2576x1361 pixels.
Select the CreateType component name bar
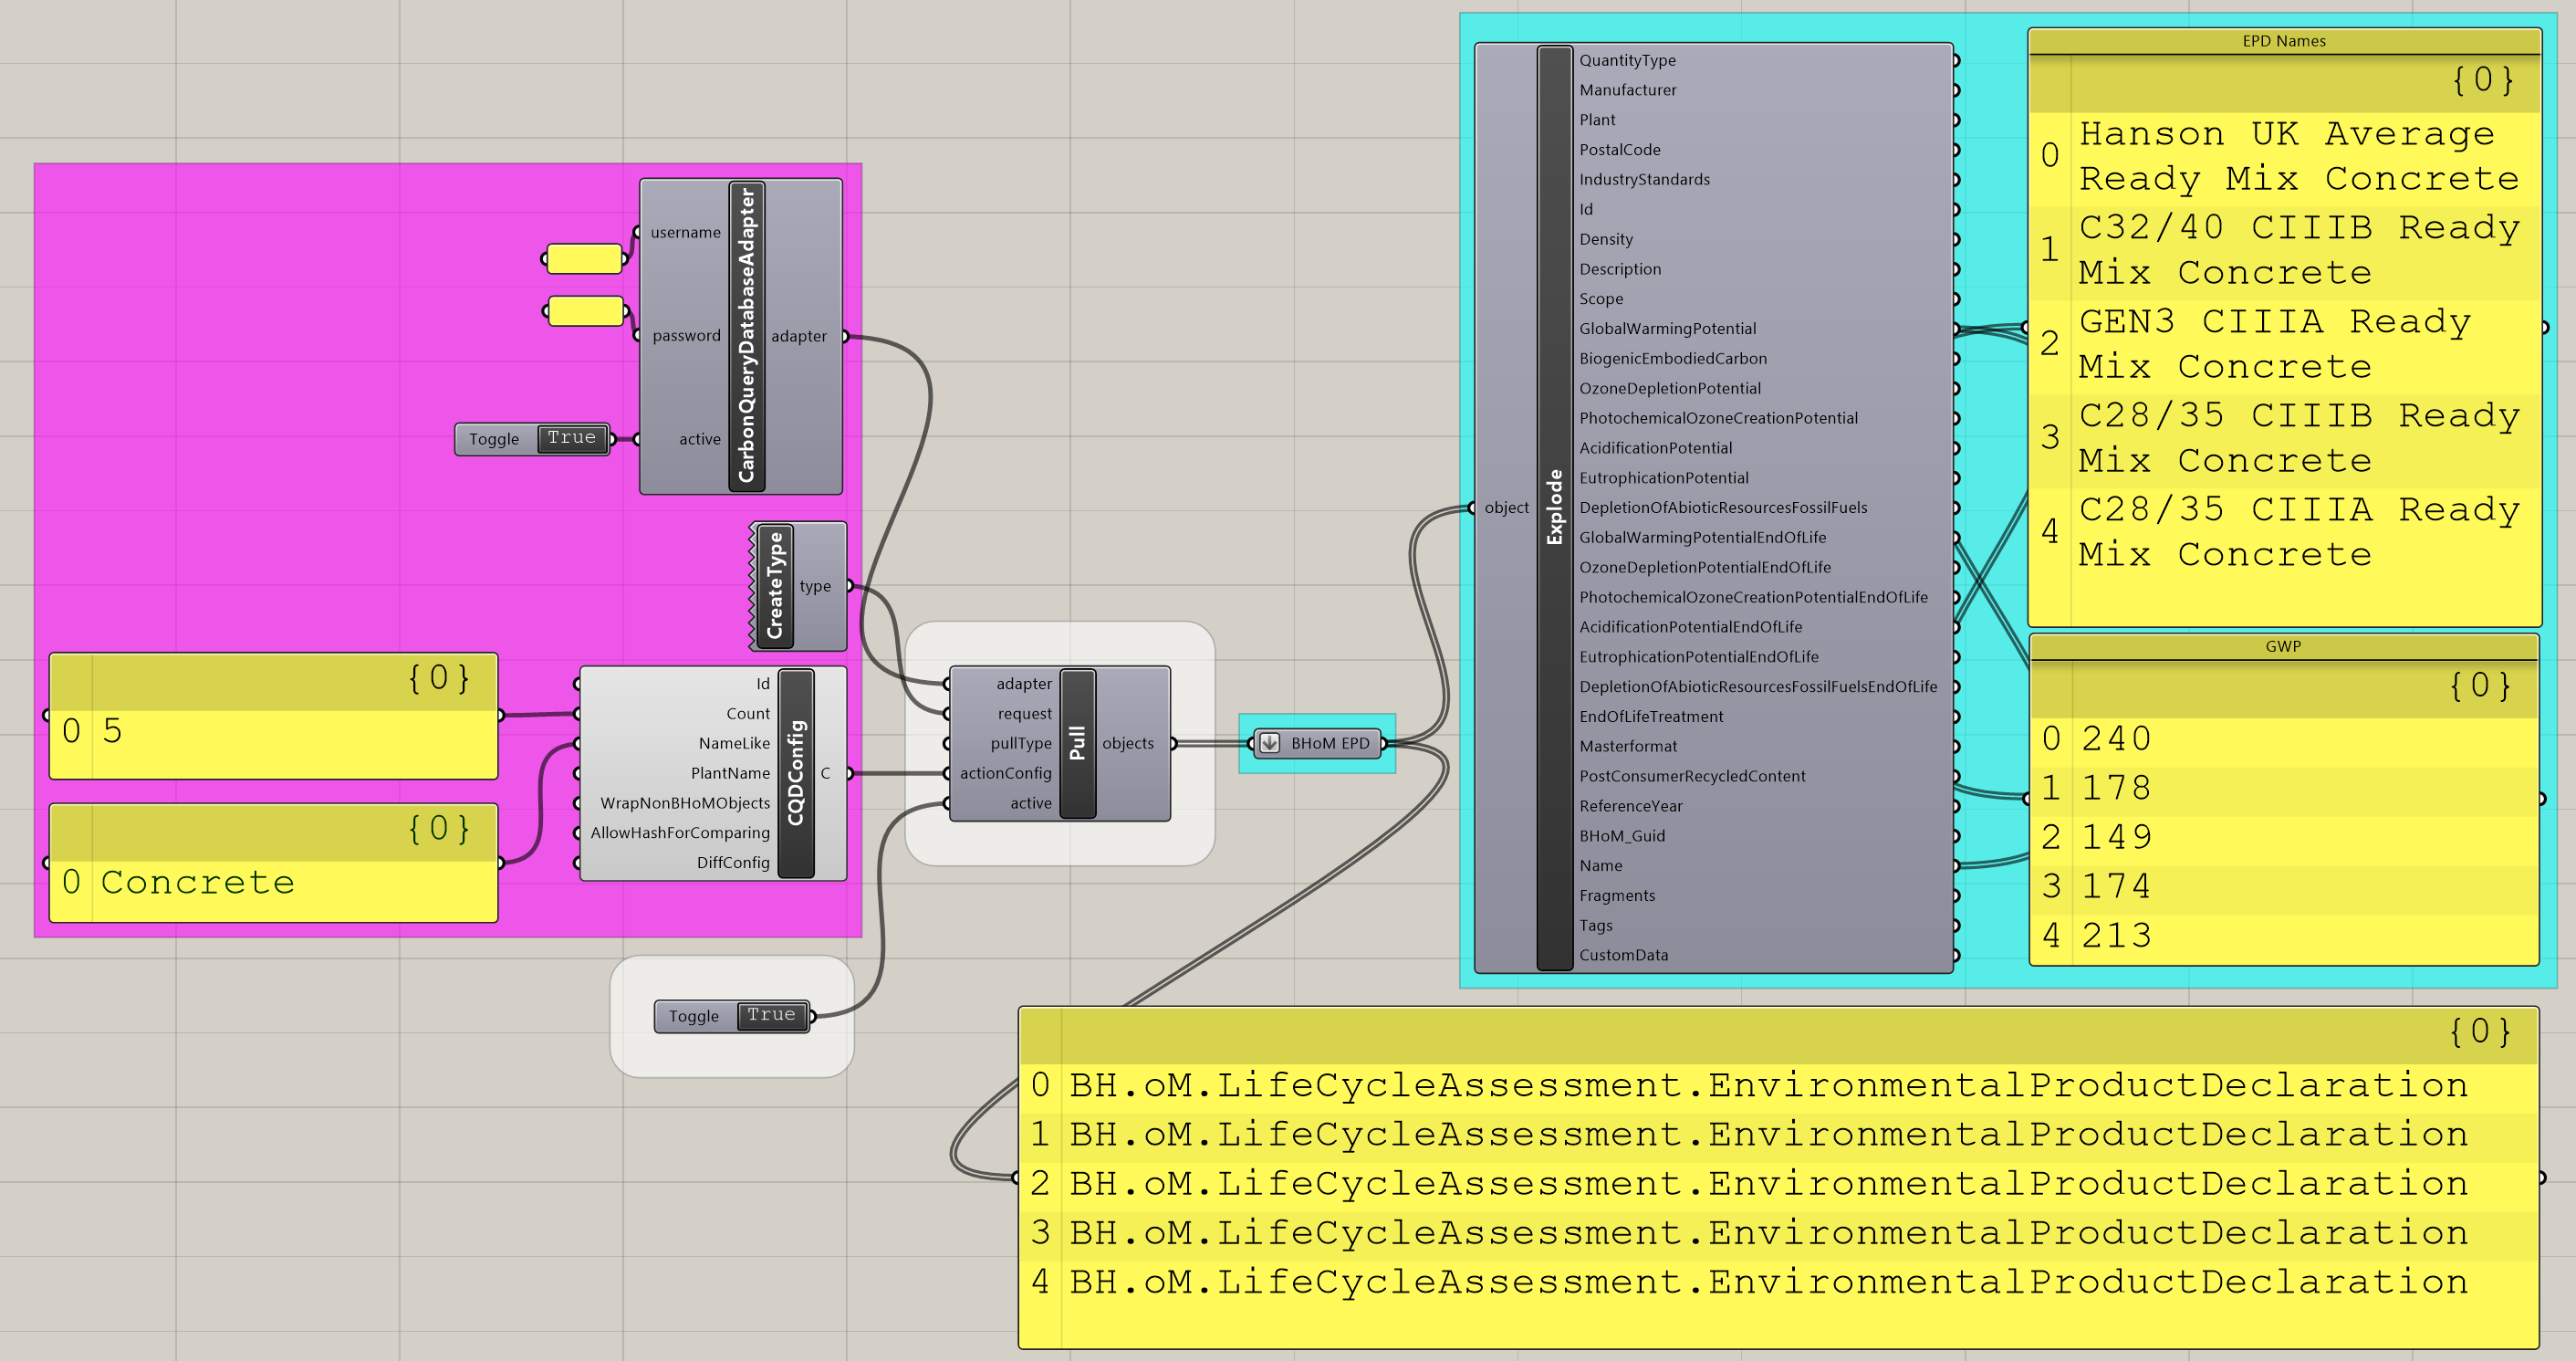click(x=774, y=586)
